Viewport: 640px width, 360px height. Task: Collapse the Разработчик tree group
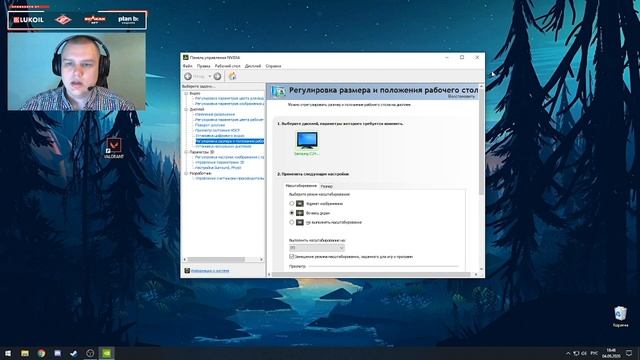[186, 173]
